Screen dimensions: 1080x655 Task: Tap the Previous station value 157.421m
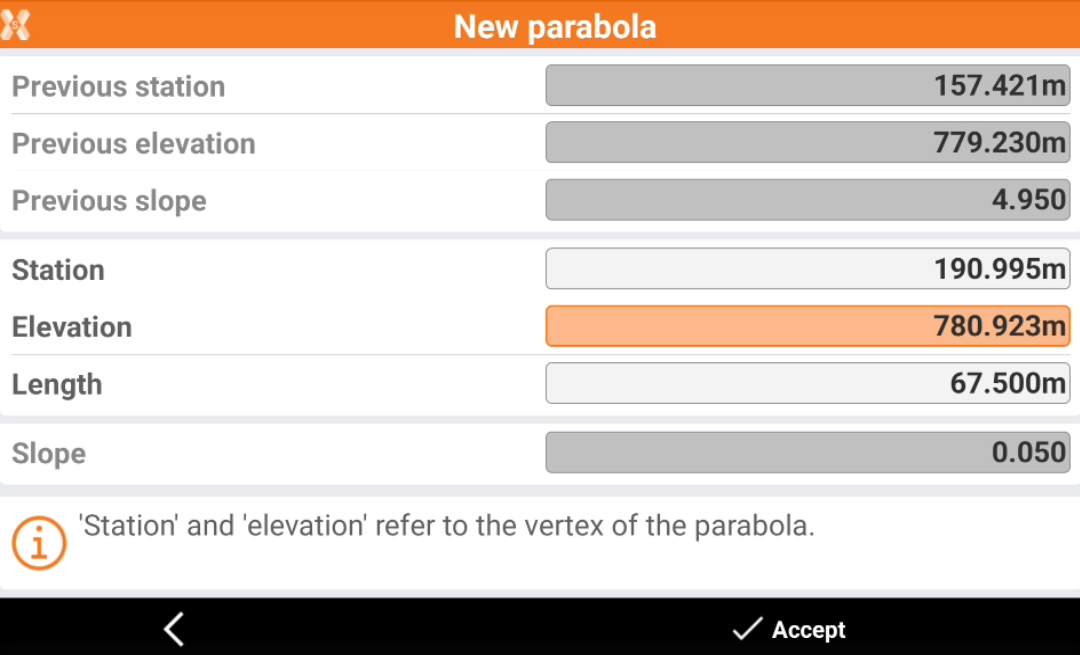tap(807, 86)
